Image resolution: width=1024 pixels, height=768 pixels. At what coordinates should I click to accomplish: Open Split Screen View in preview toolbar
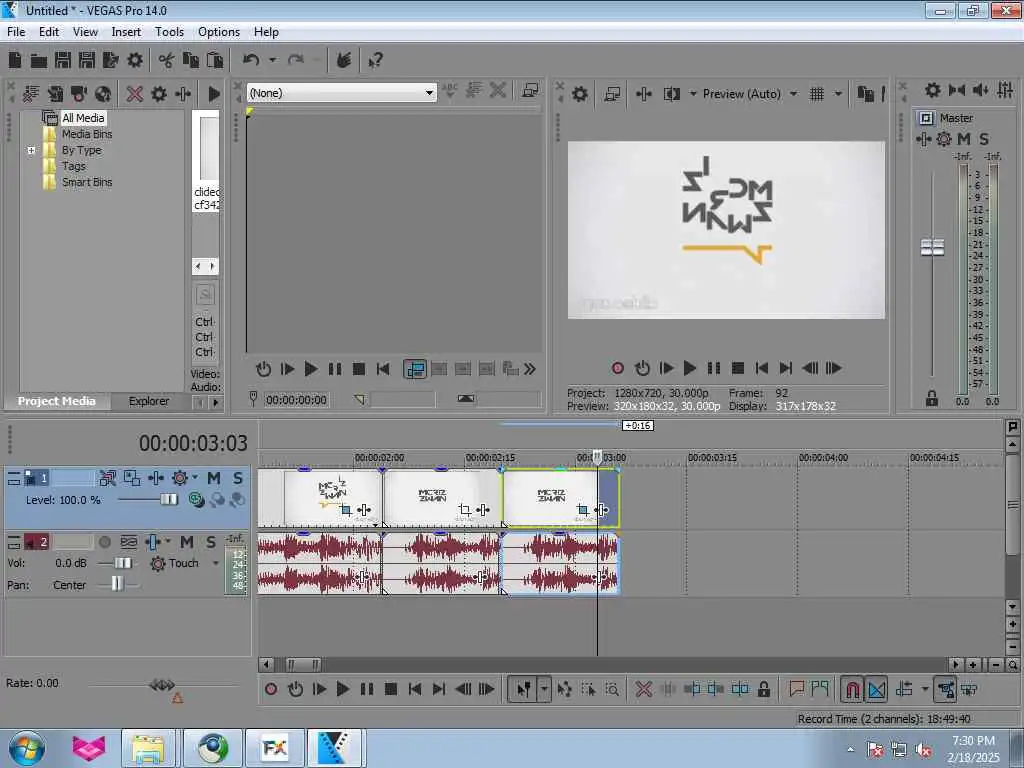coord(671,94)
